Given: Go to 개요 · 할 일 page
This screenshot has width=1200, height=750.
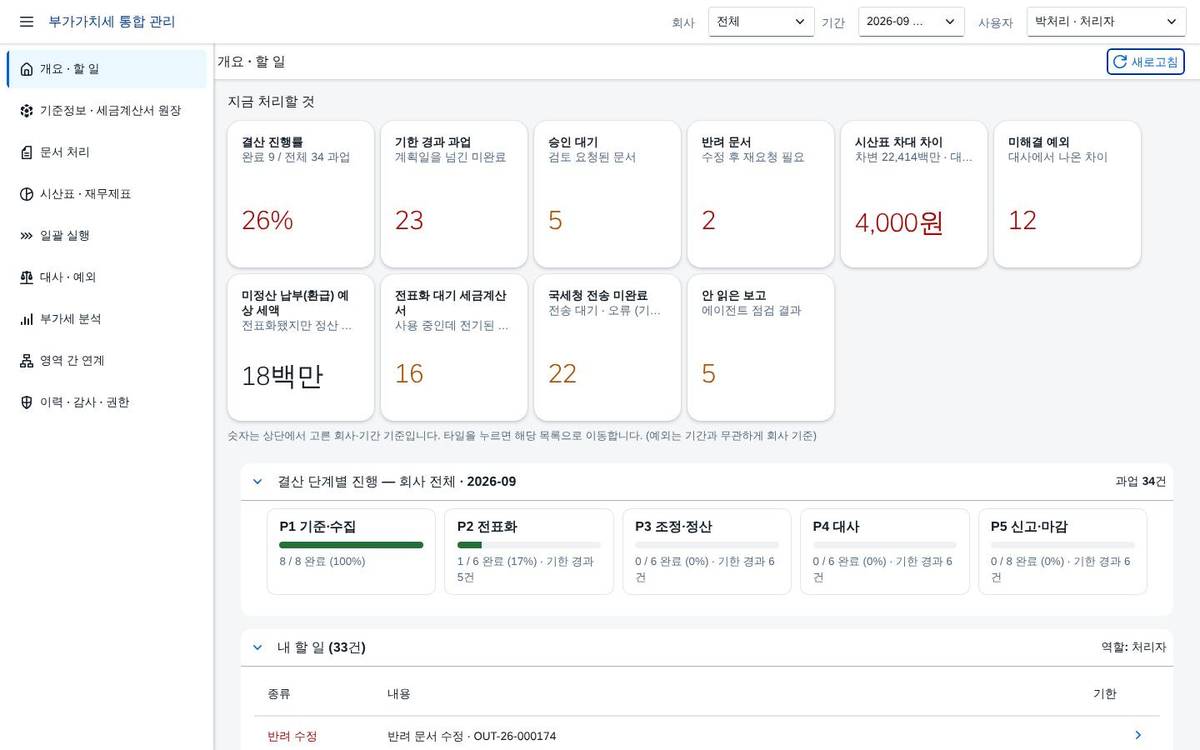Looking at the screenshot, I should click(107, 69).
